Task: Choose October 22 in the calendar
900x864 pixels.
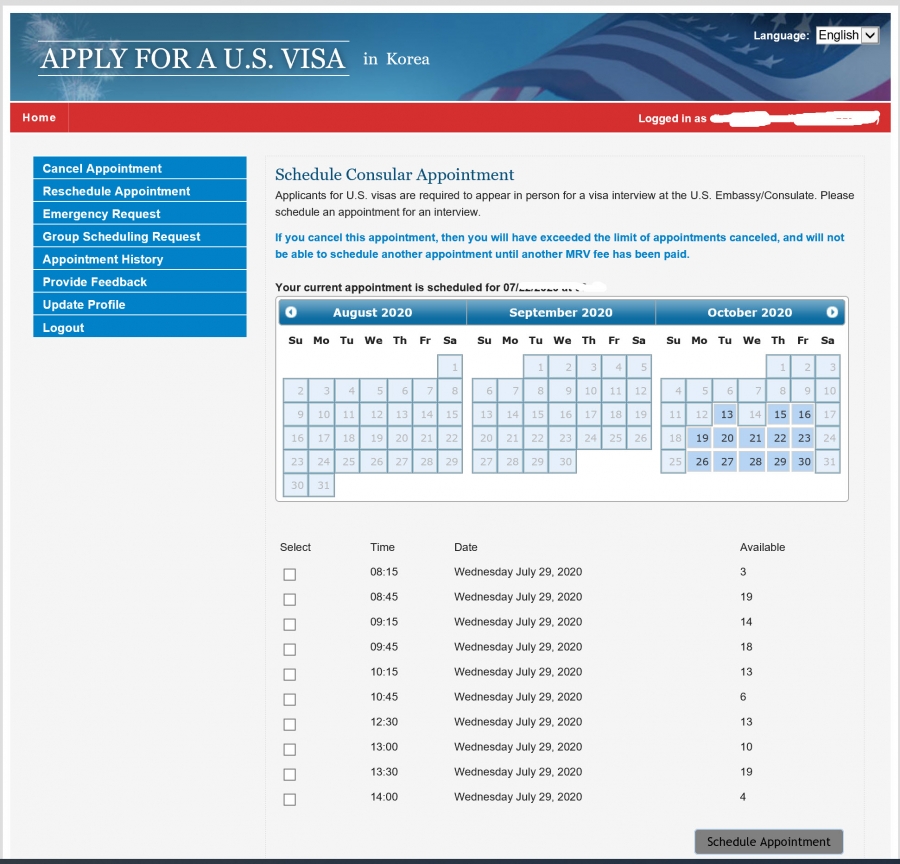Action: point(779,438)
